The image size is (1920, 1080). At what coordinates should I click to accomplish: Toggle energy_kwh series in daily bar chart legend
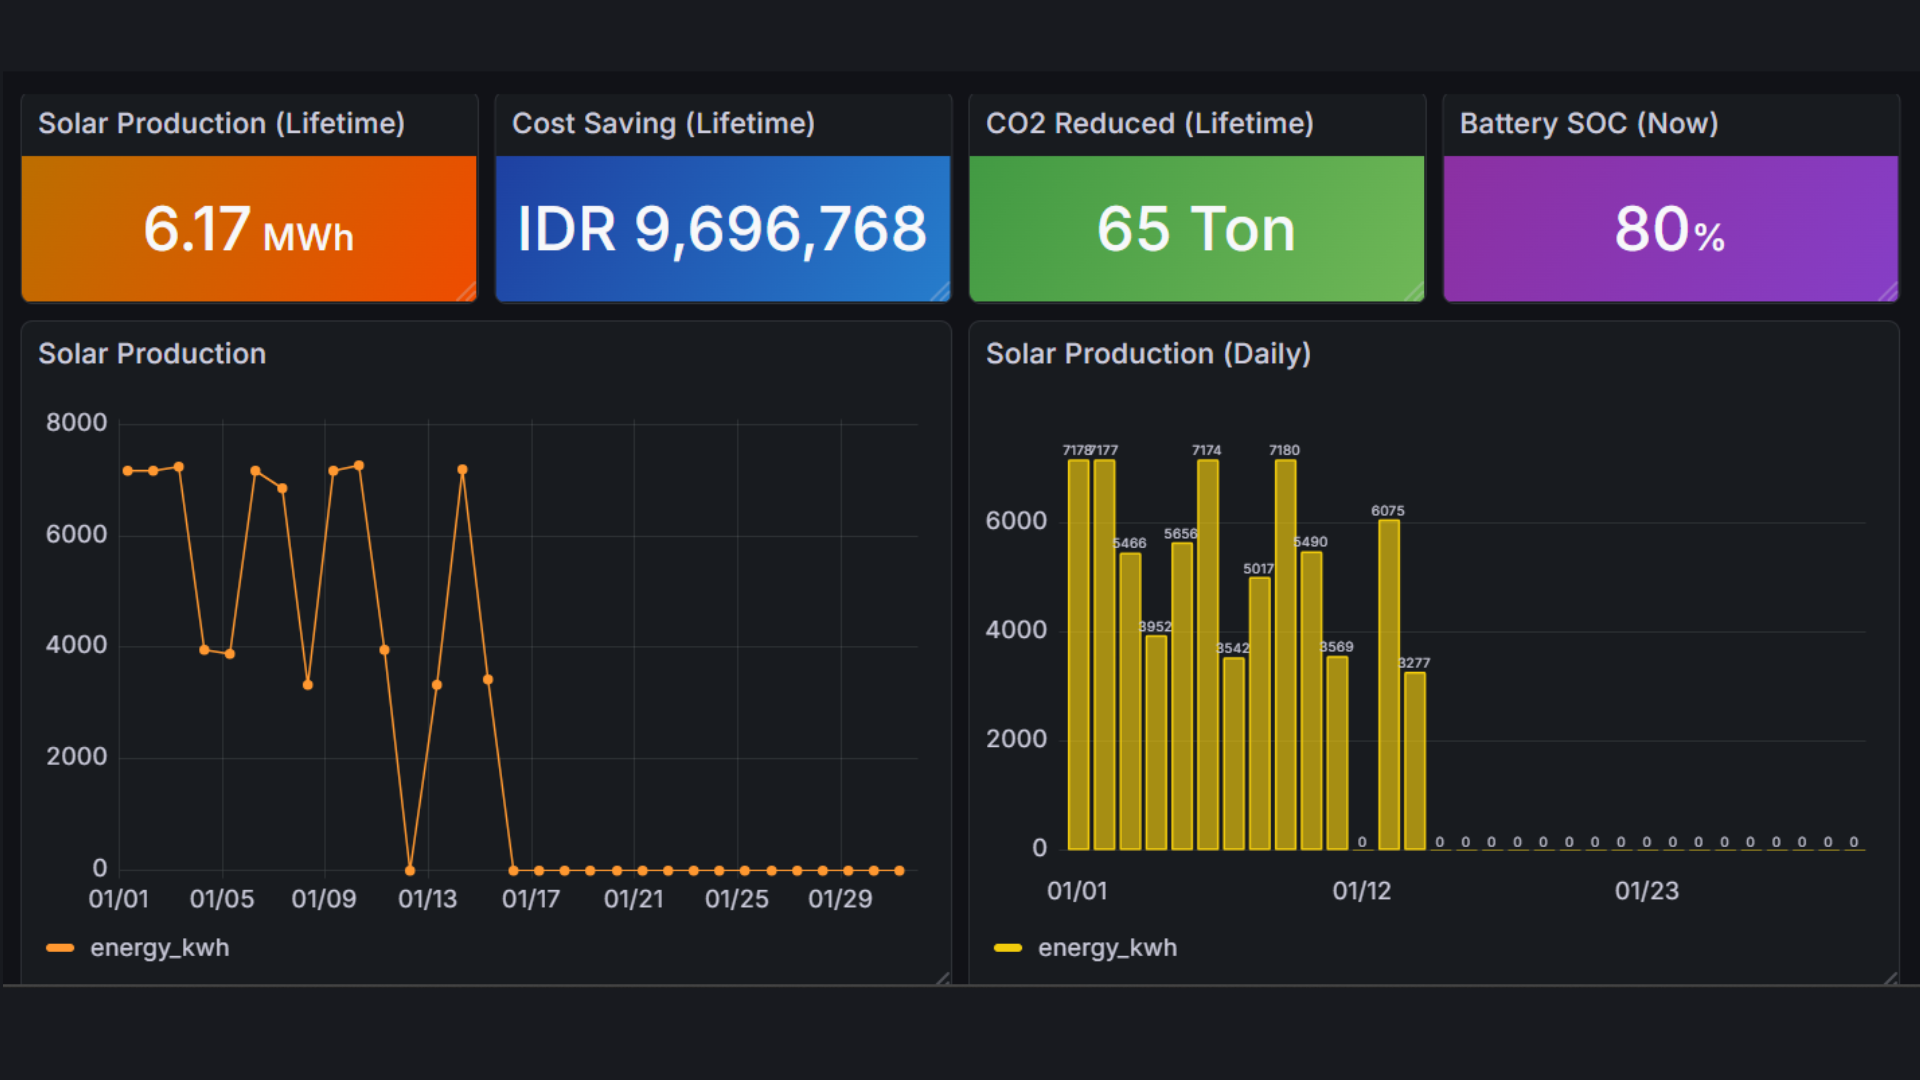(1107, 947)
